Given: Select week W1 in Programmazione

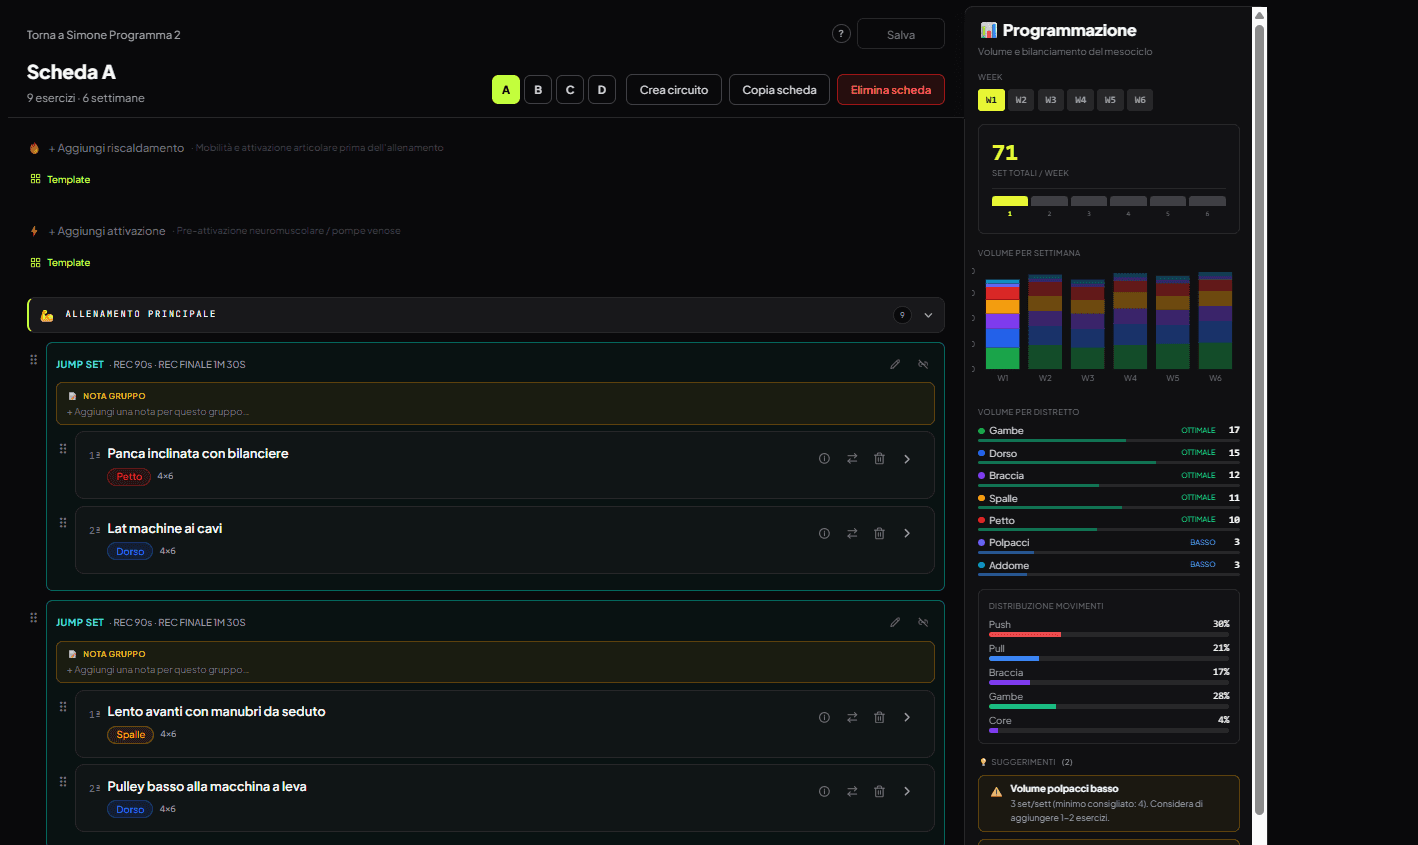Looking at the screenshot, I should click(x=991, y=100).
